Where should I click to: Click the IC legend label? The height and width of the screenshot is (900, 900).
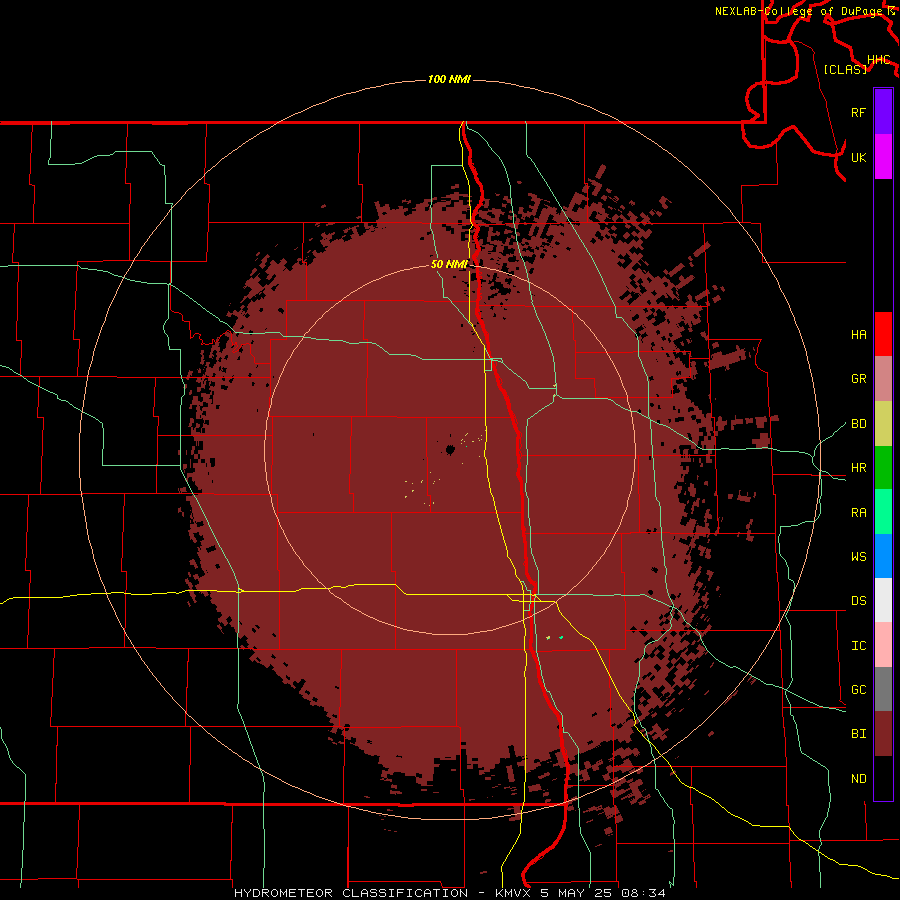pos(859,645)
